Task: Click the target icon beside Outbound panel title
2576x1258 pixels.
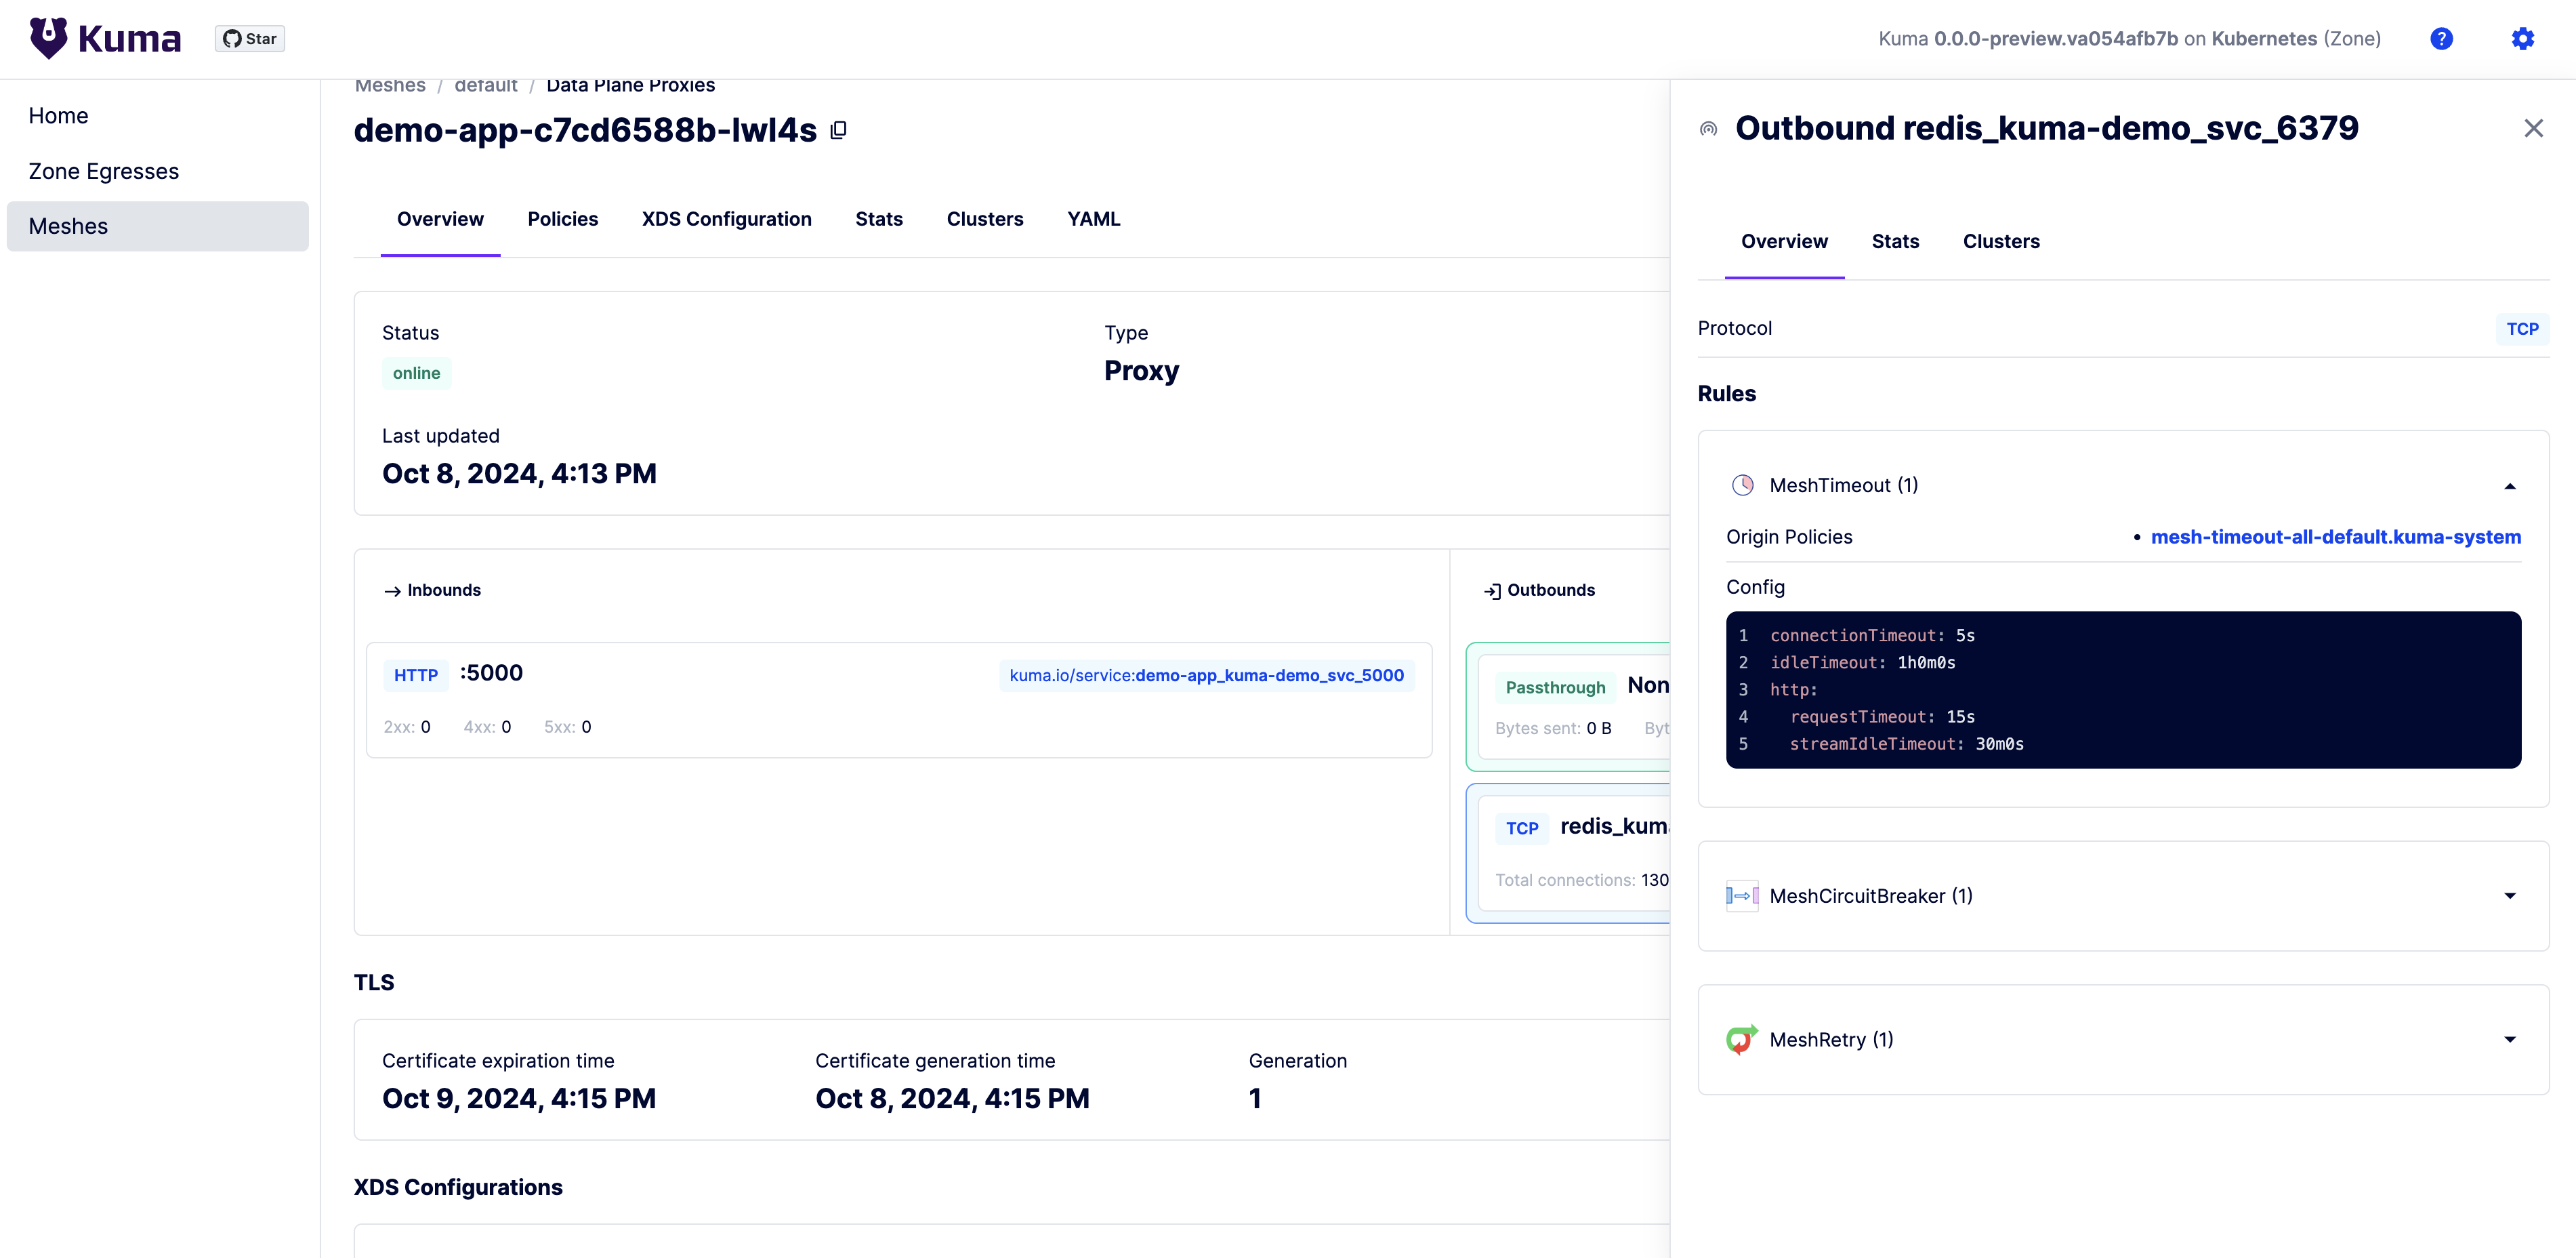Action: pyautogui.click(x=1707, y=128)
